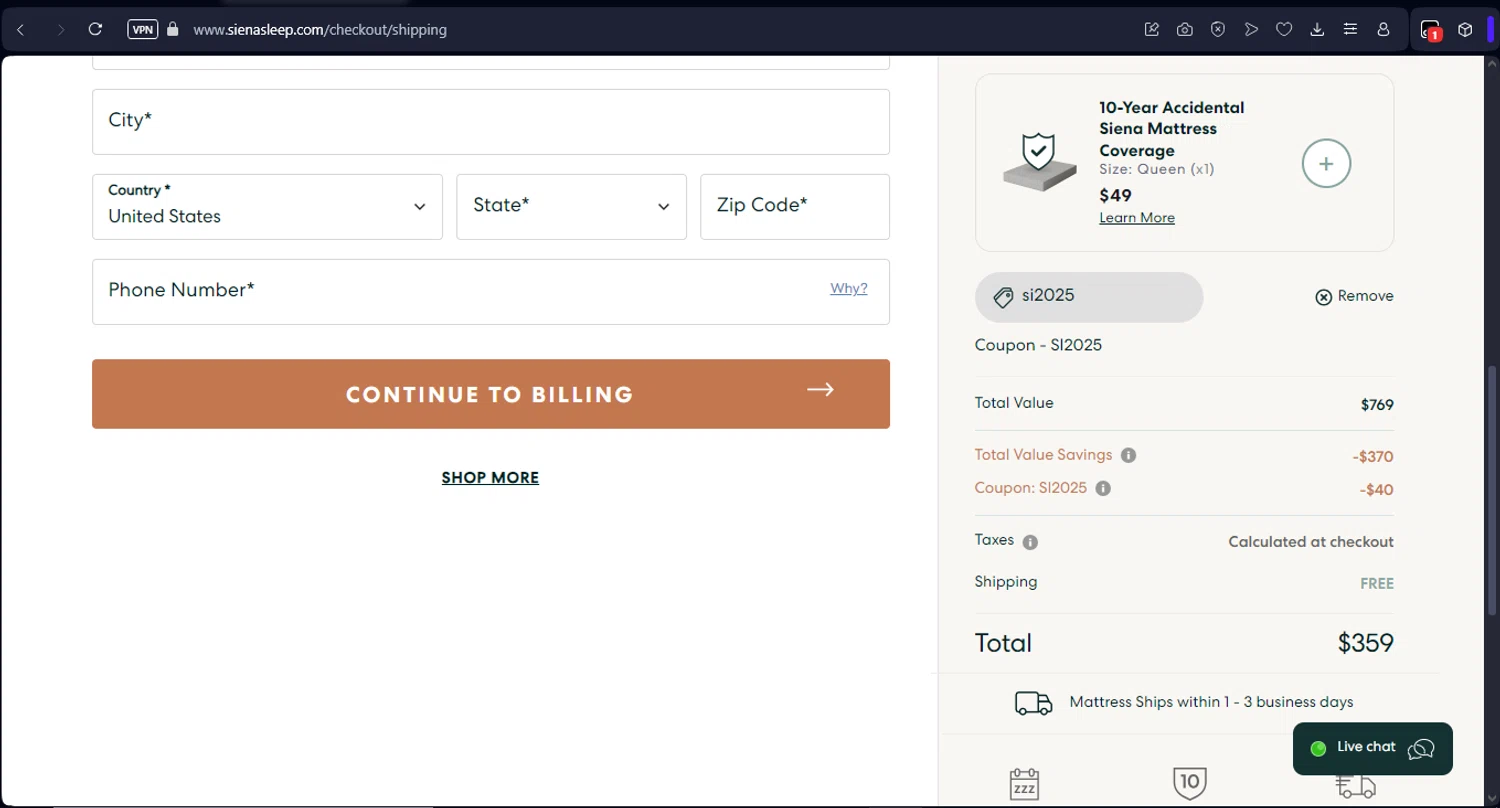Click the site security lock icon
The width and height of the screenshot is (1500, 808).
[x=173, y=29]
